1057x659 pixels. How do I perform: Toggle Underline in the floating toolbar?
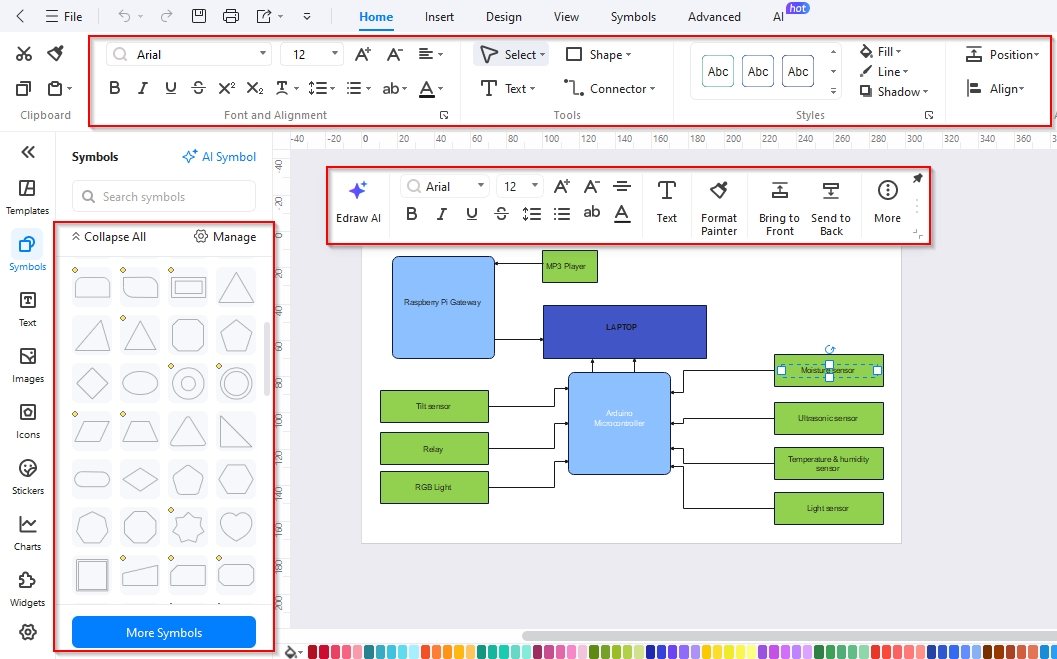click(472, 214)
